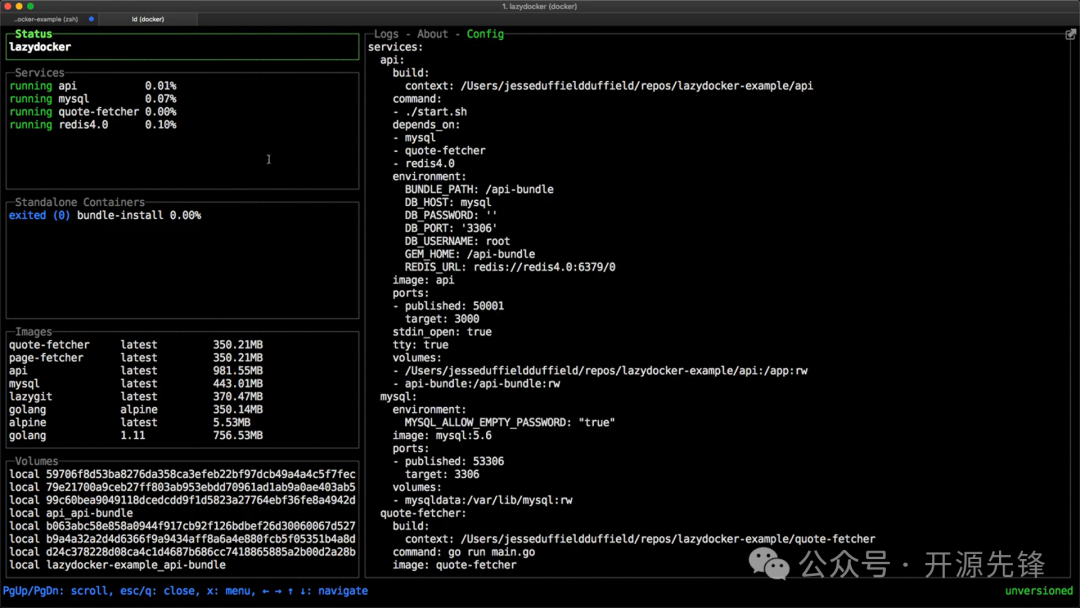Click the 'target: 3000' line
The width and height of the screenshot is (1080, 608).
(442, 319)
